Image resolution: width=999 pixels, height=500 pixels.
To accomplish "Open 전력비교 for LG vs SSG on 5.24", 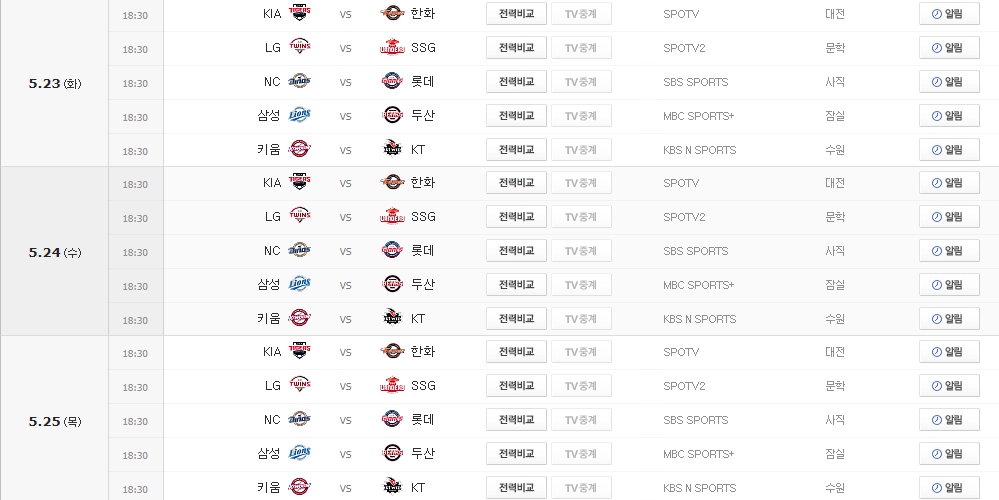I will coord(516,217).
